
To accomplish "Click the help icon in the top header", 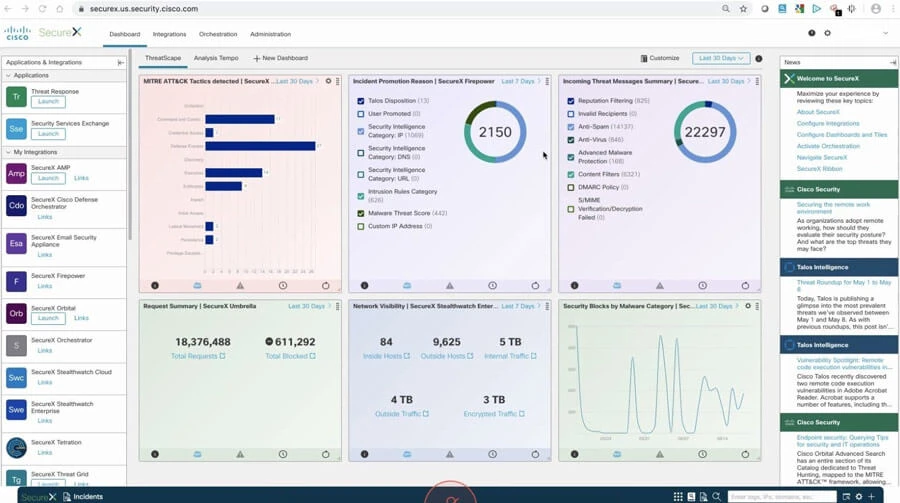I will [x=812, y=33].
